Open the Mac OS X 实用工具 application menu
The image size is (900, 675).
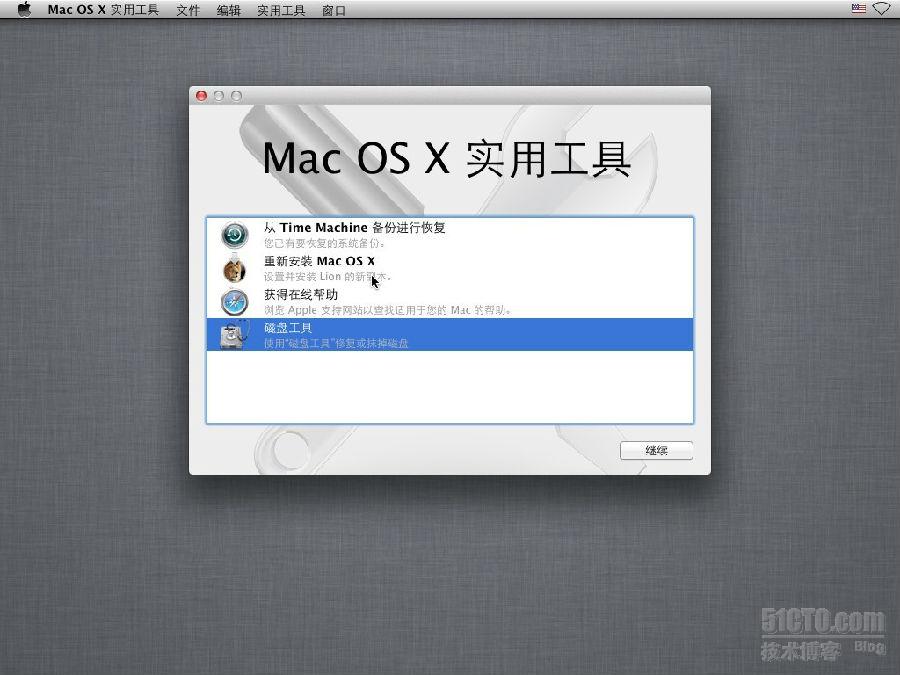[x=103, y=10]
